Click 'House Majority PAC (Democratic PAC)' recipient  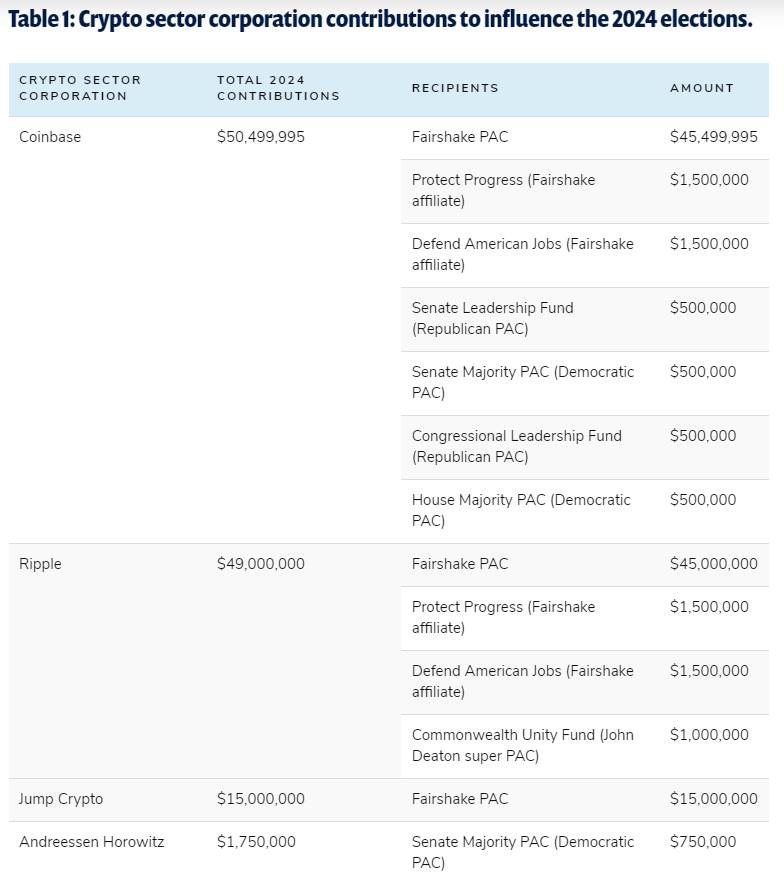[x=521, y=511]
